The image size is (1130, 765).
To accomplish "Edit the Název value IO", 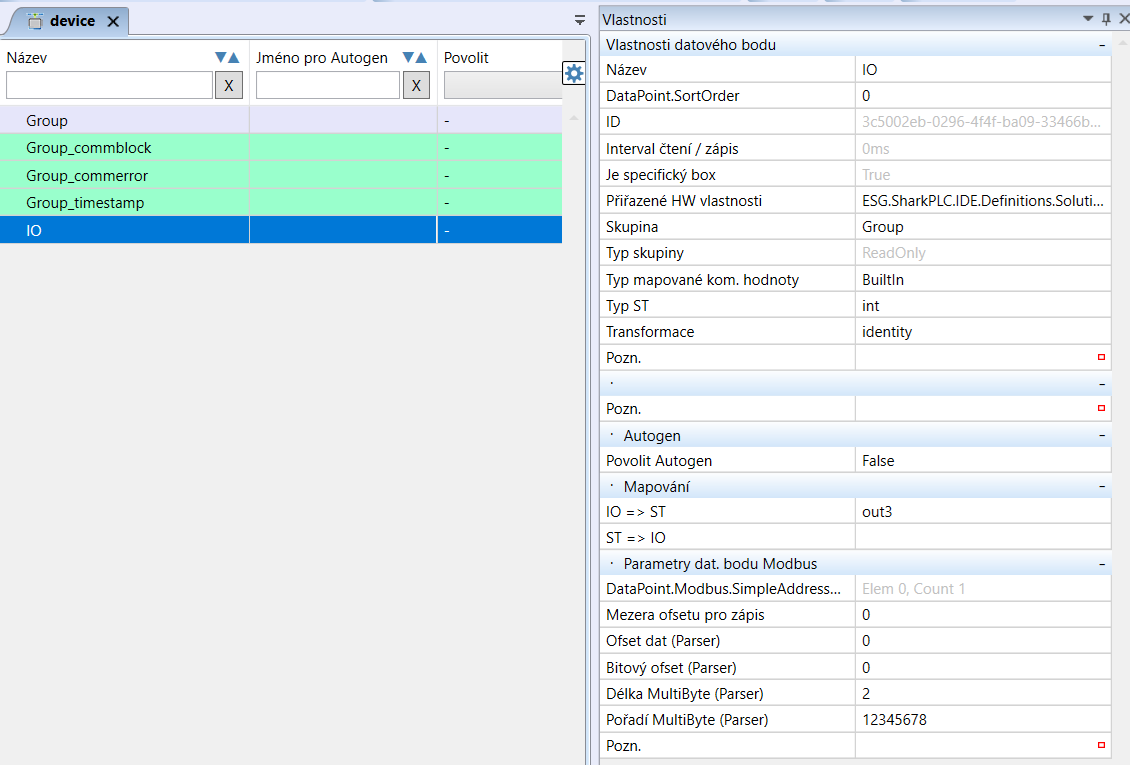I will (x=983, y=70).
